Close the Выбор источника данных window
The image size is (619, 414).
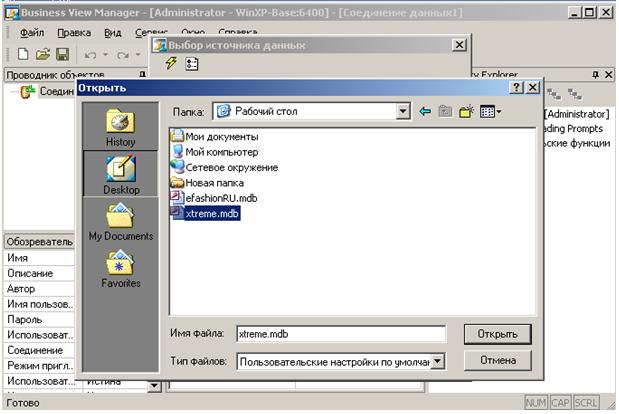coord(459,45)
